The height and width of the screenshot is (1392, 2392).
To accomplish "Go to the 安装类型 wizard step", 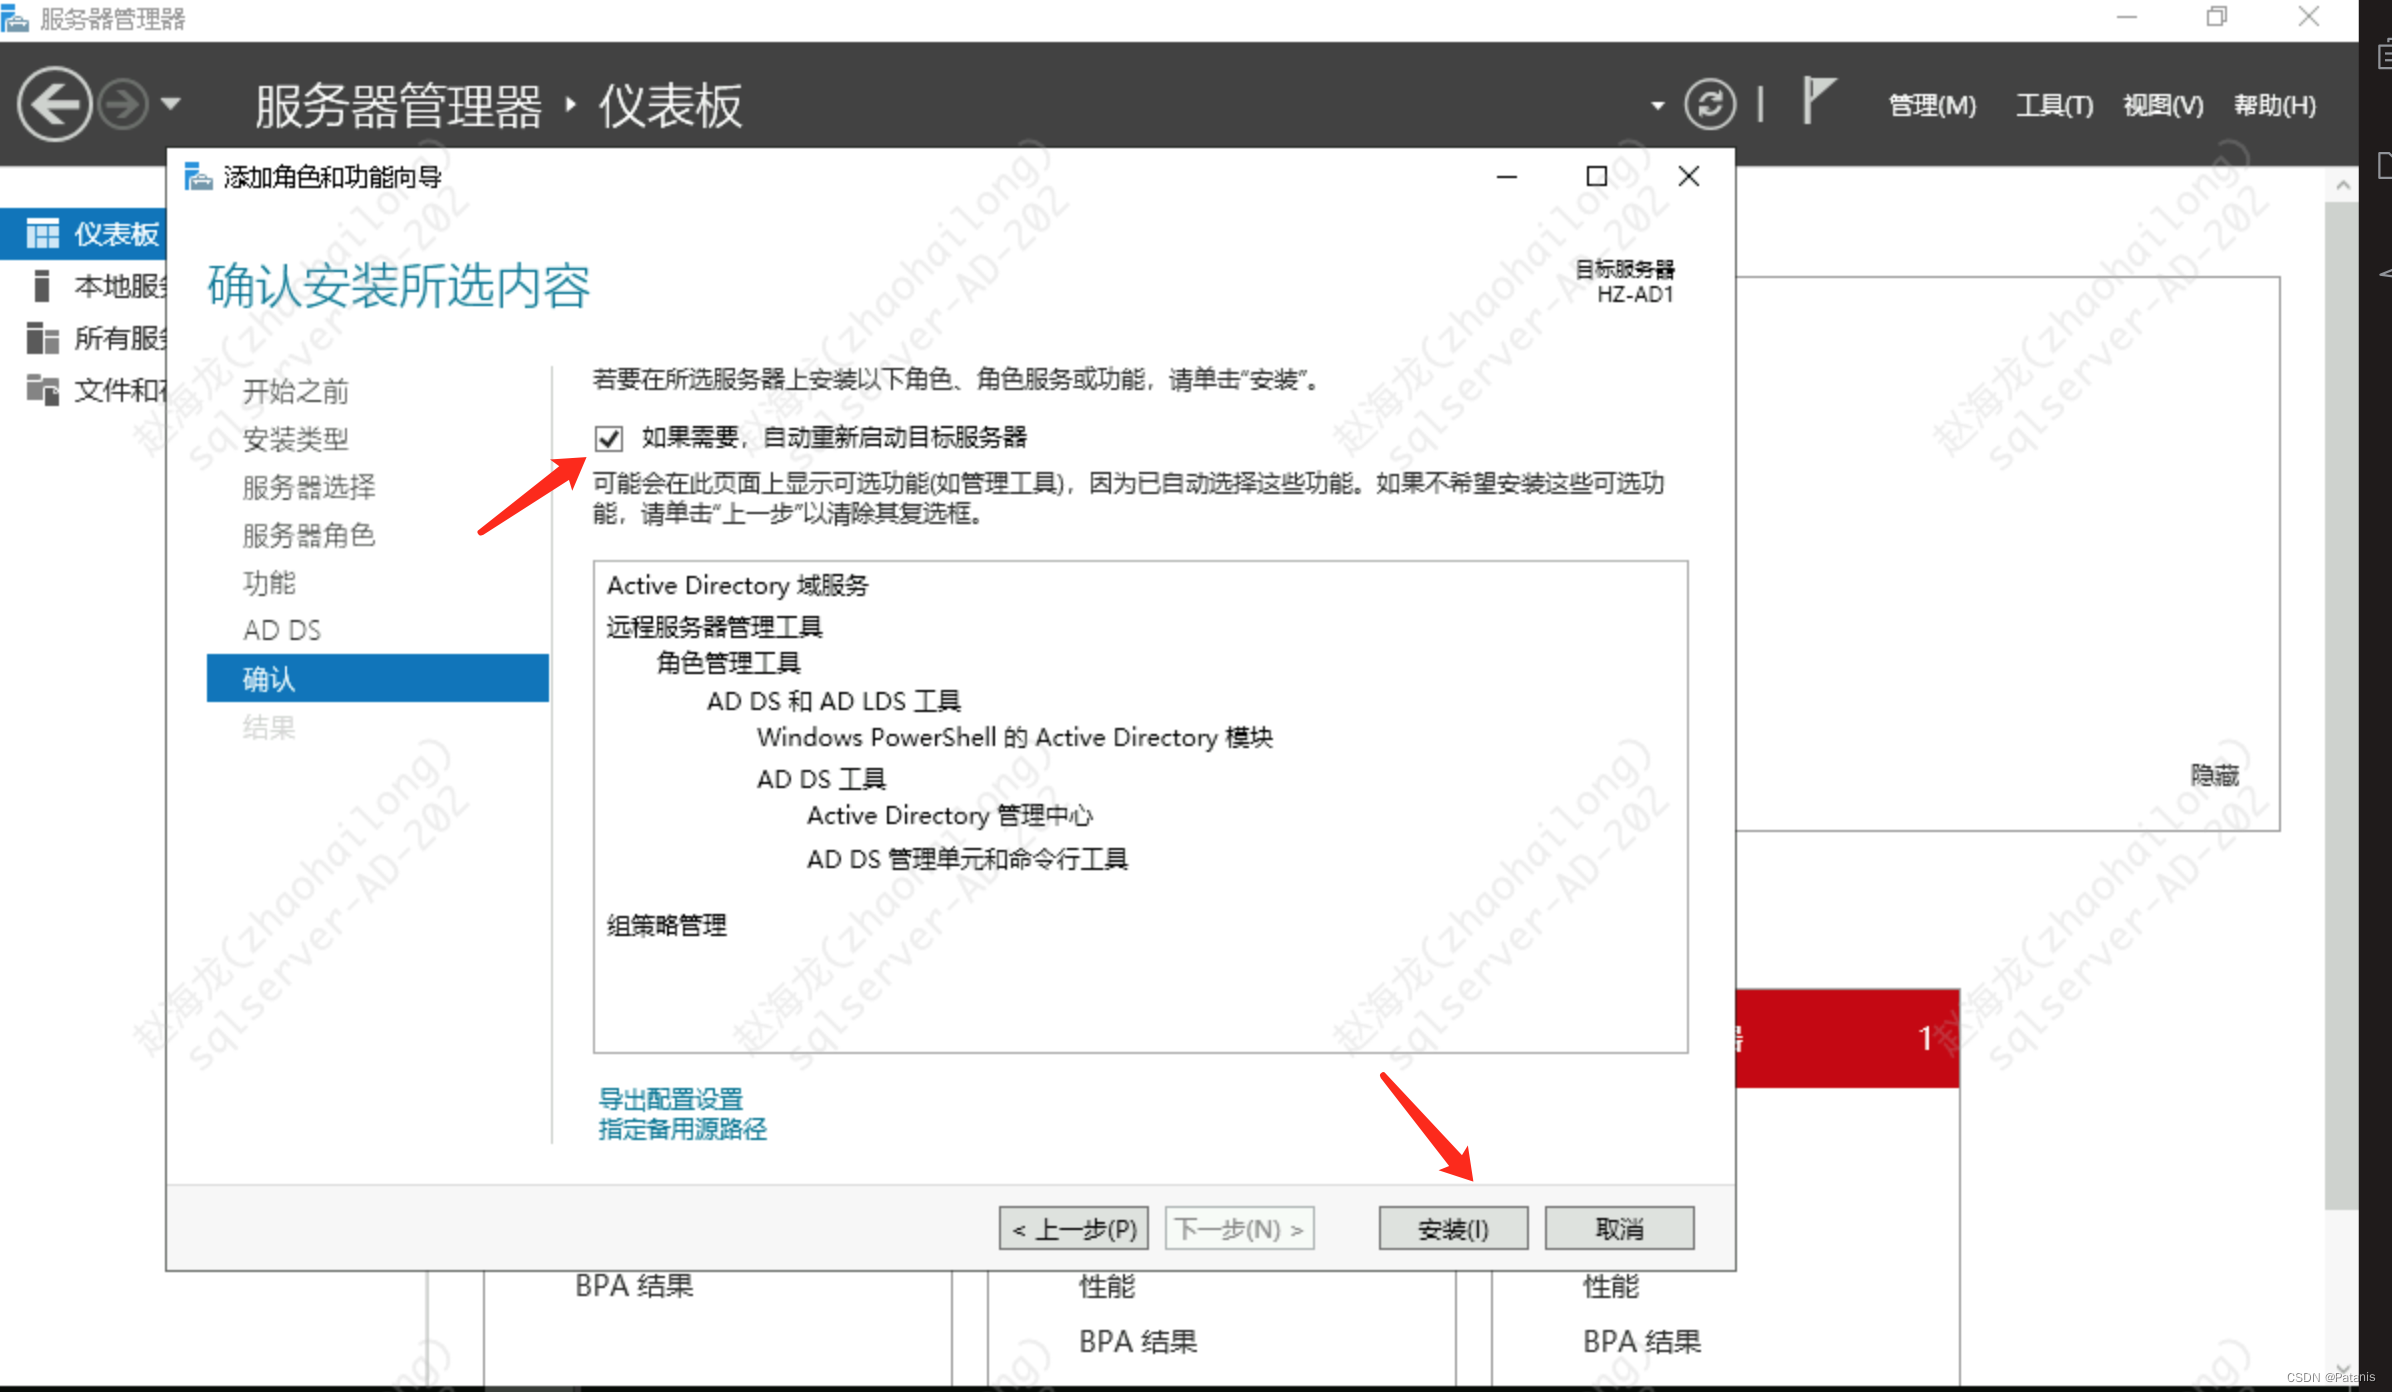I will [x=296, y=439].
